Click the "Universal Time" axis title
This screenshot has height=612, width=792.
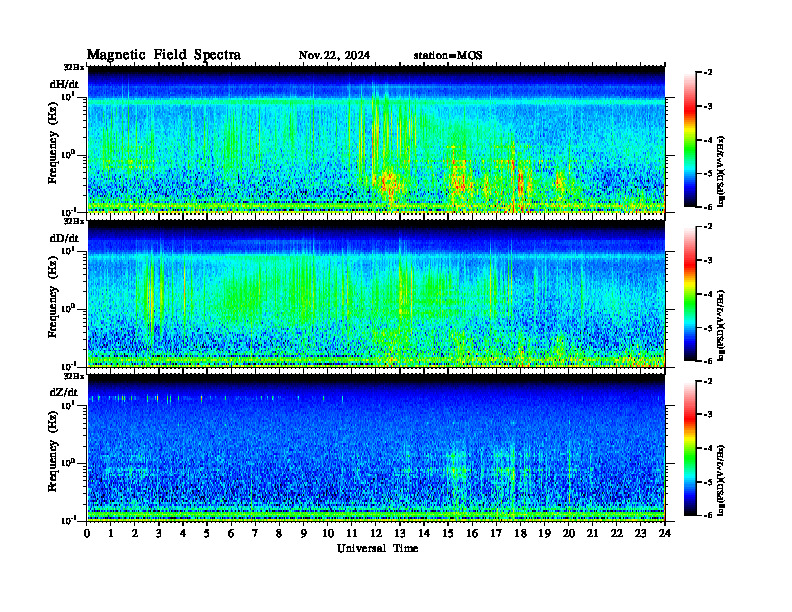pos(377,548)
